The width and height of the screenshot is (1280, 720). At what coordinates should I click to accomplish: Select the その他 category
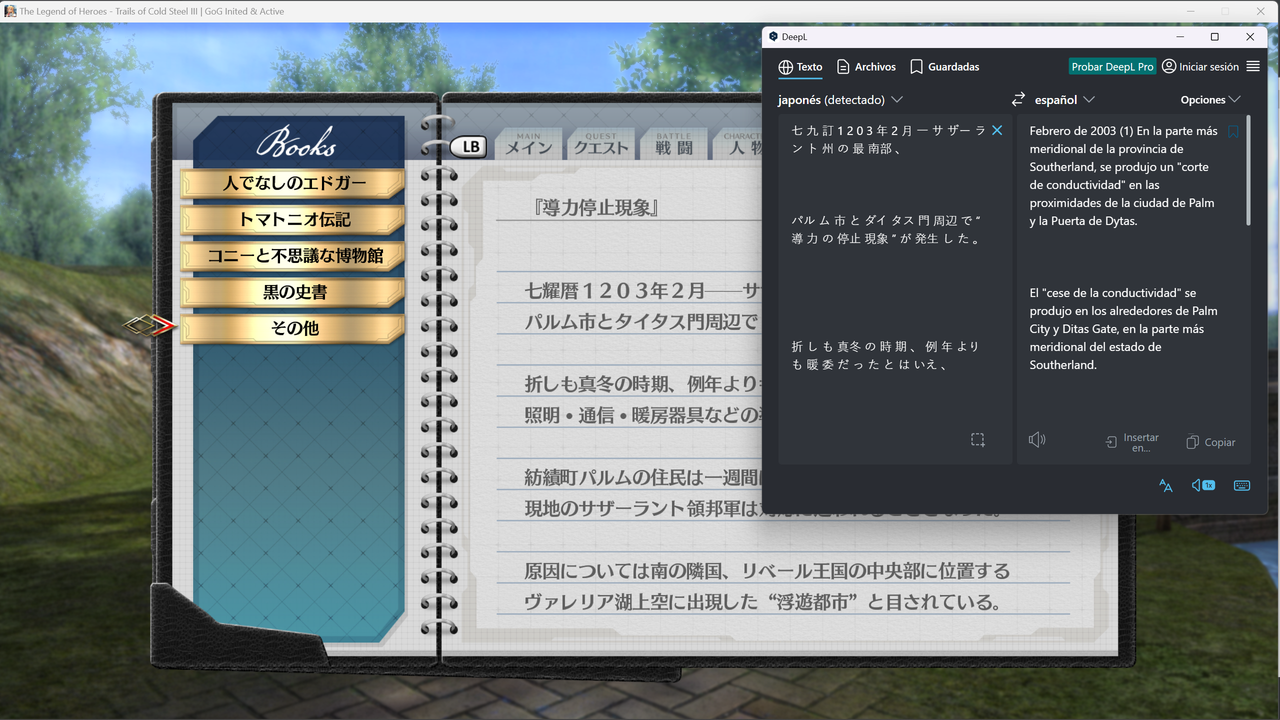pyautogui.click(x=293, y=328)
